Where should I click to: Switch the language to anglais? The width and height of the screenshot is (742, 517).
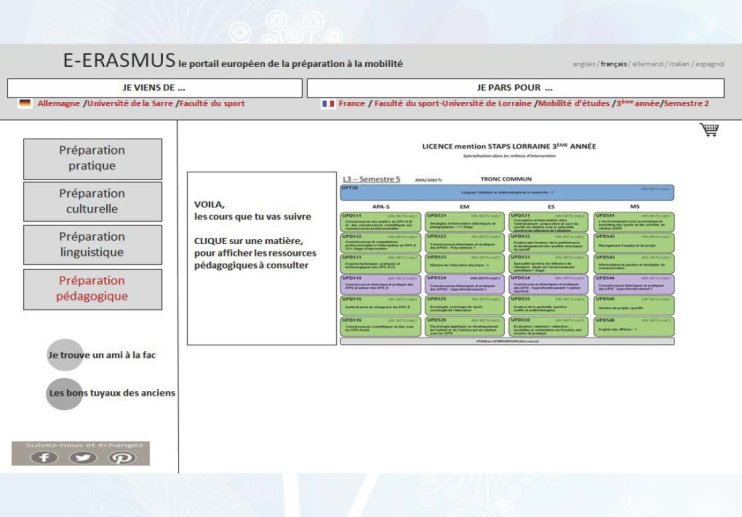click(x=583, y=64)
